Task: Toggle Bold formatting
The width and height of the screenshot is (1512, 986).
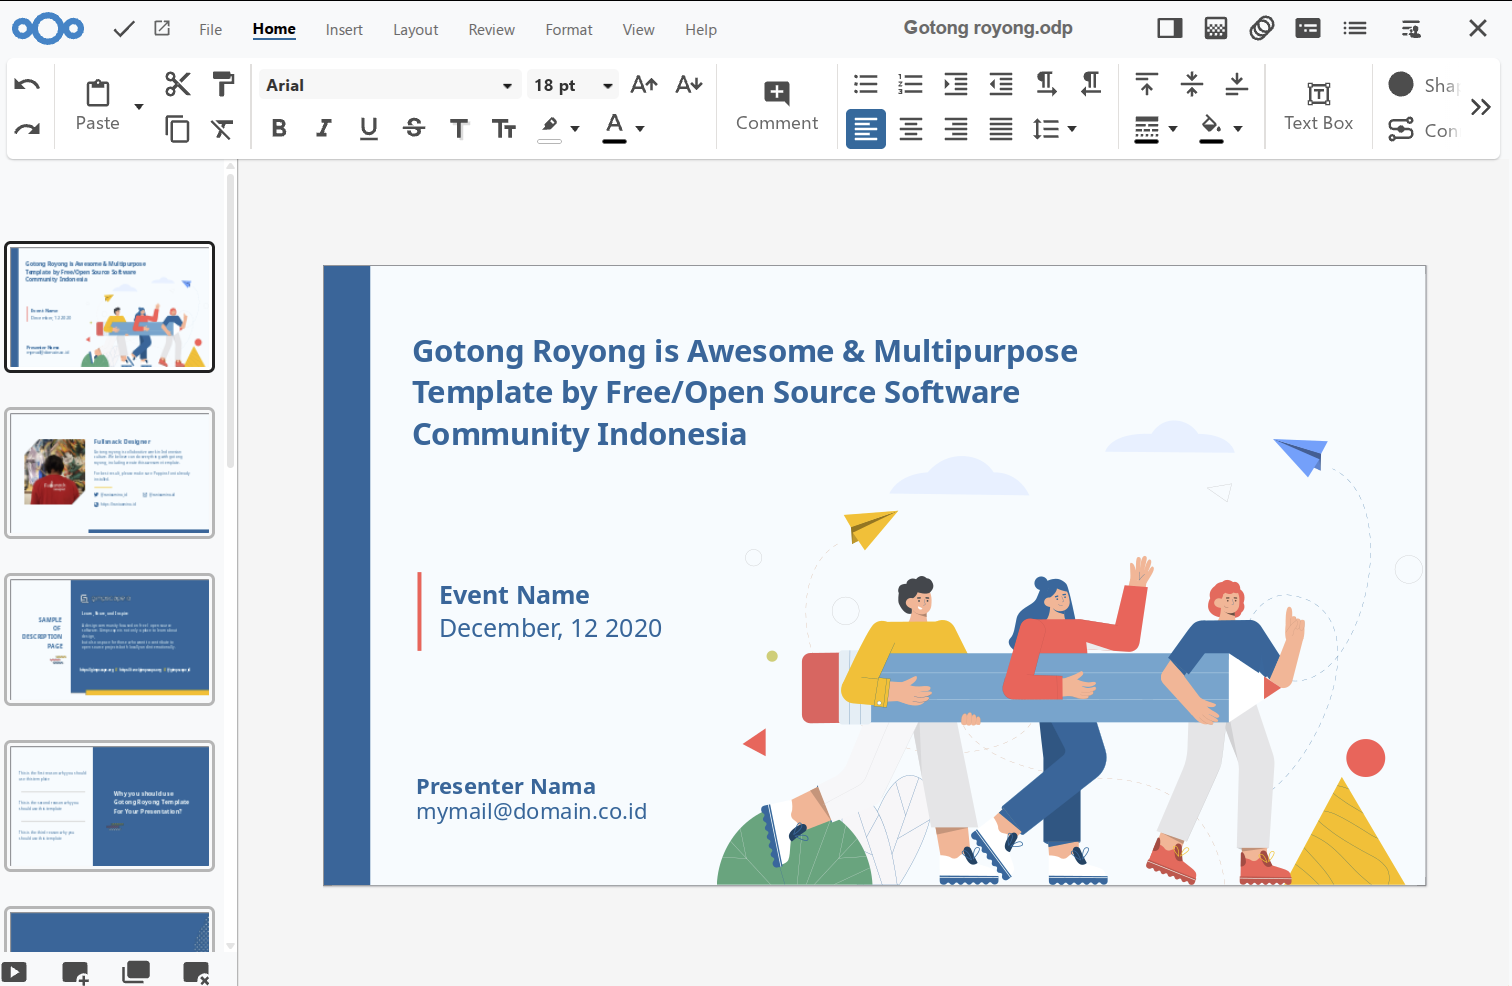Action: 279,128
